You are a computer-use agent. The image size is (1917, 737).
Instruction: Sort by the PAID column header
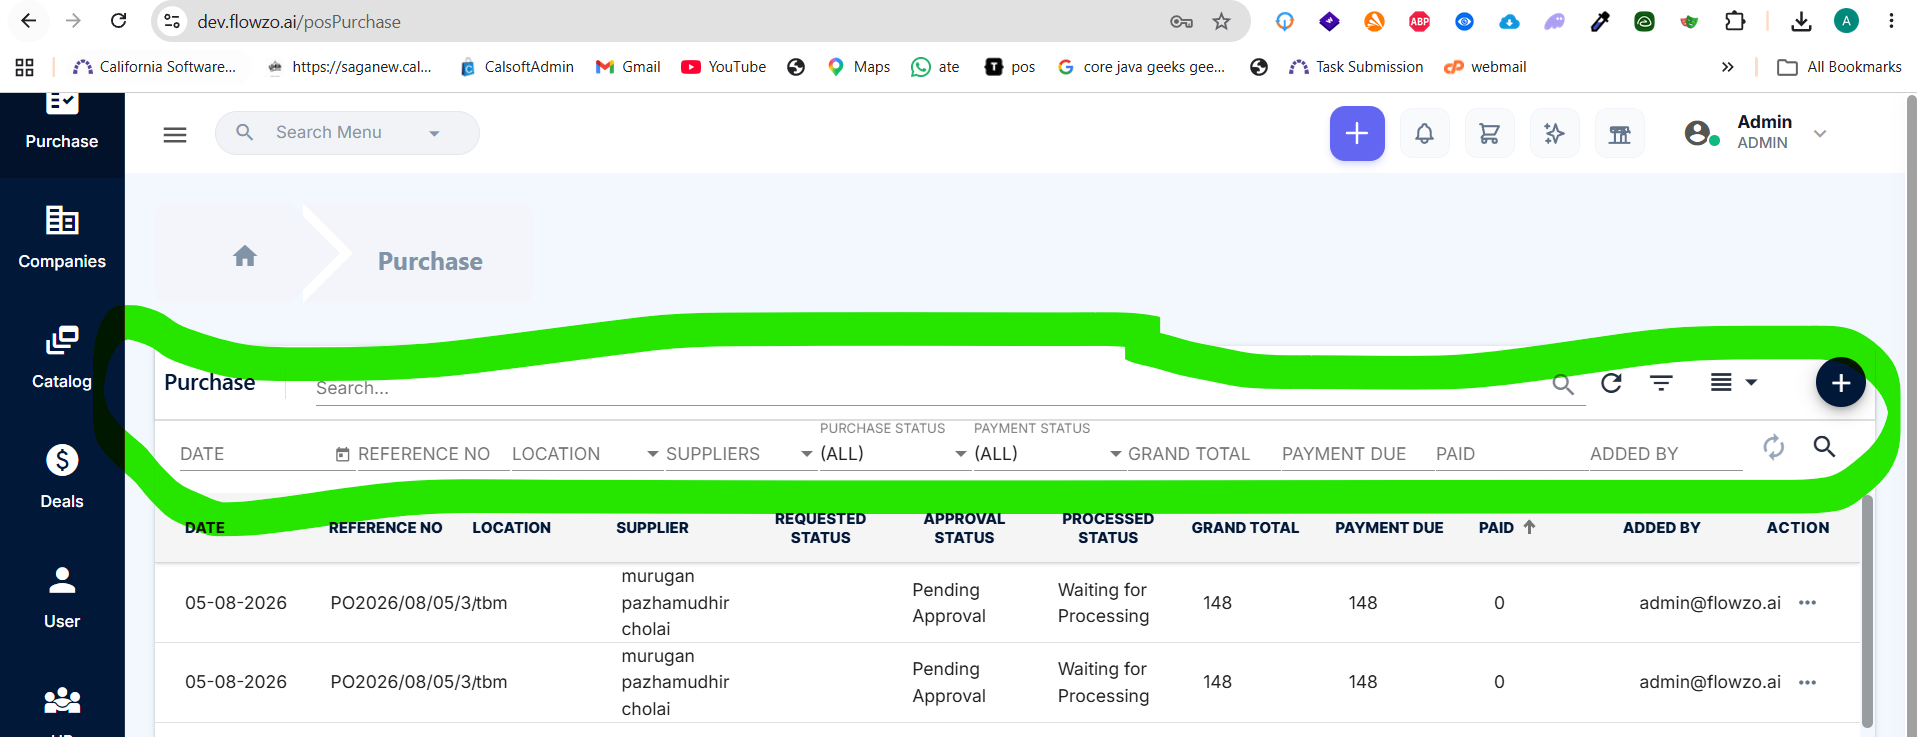(x=1496, y=528)
